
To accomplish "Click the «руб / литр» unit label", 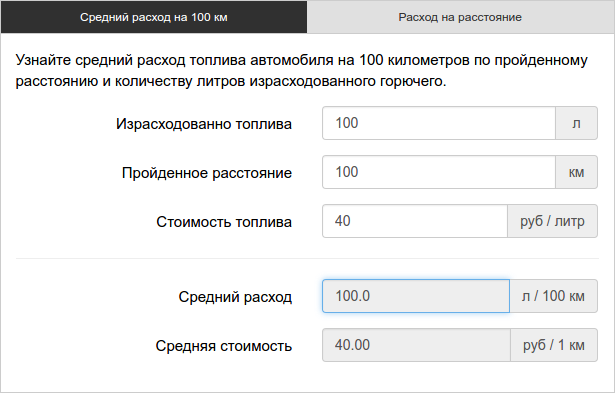I will (552, 221).
